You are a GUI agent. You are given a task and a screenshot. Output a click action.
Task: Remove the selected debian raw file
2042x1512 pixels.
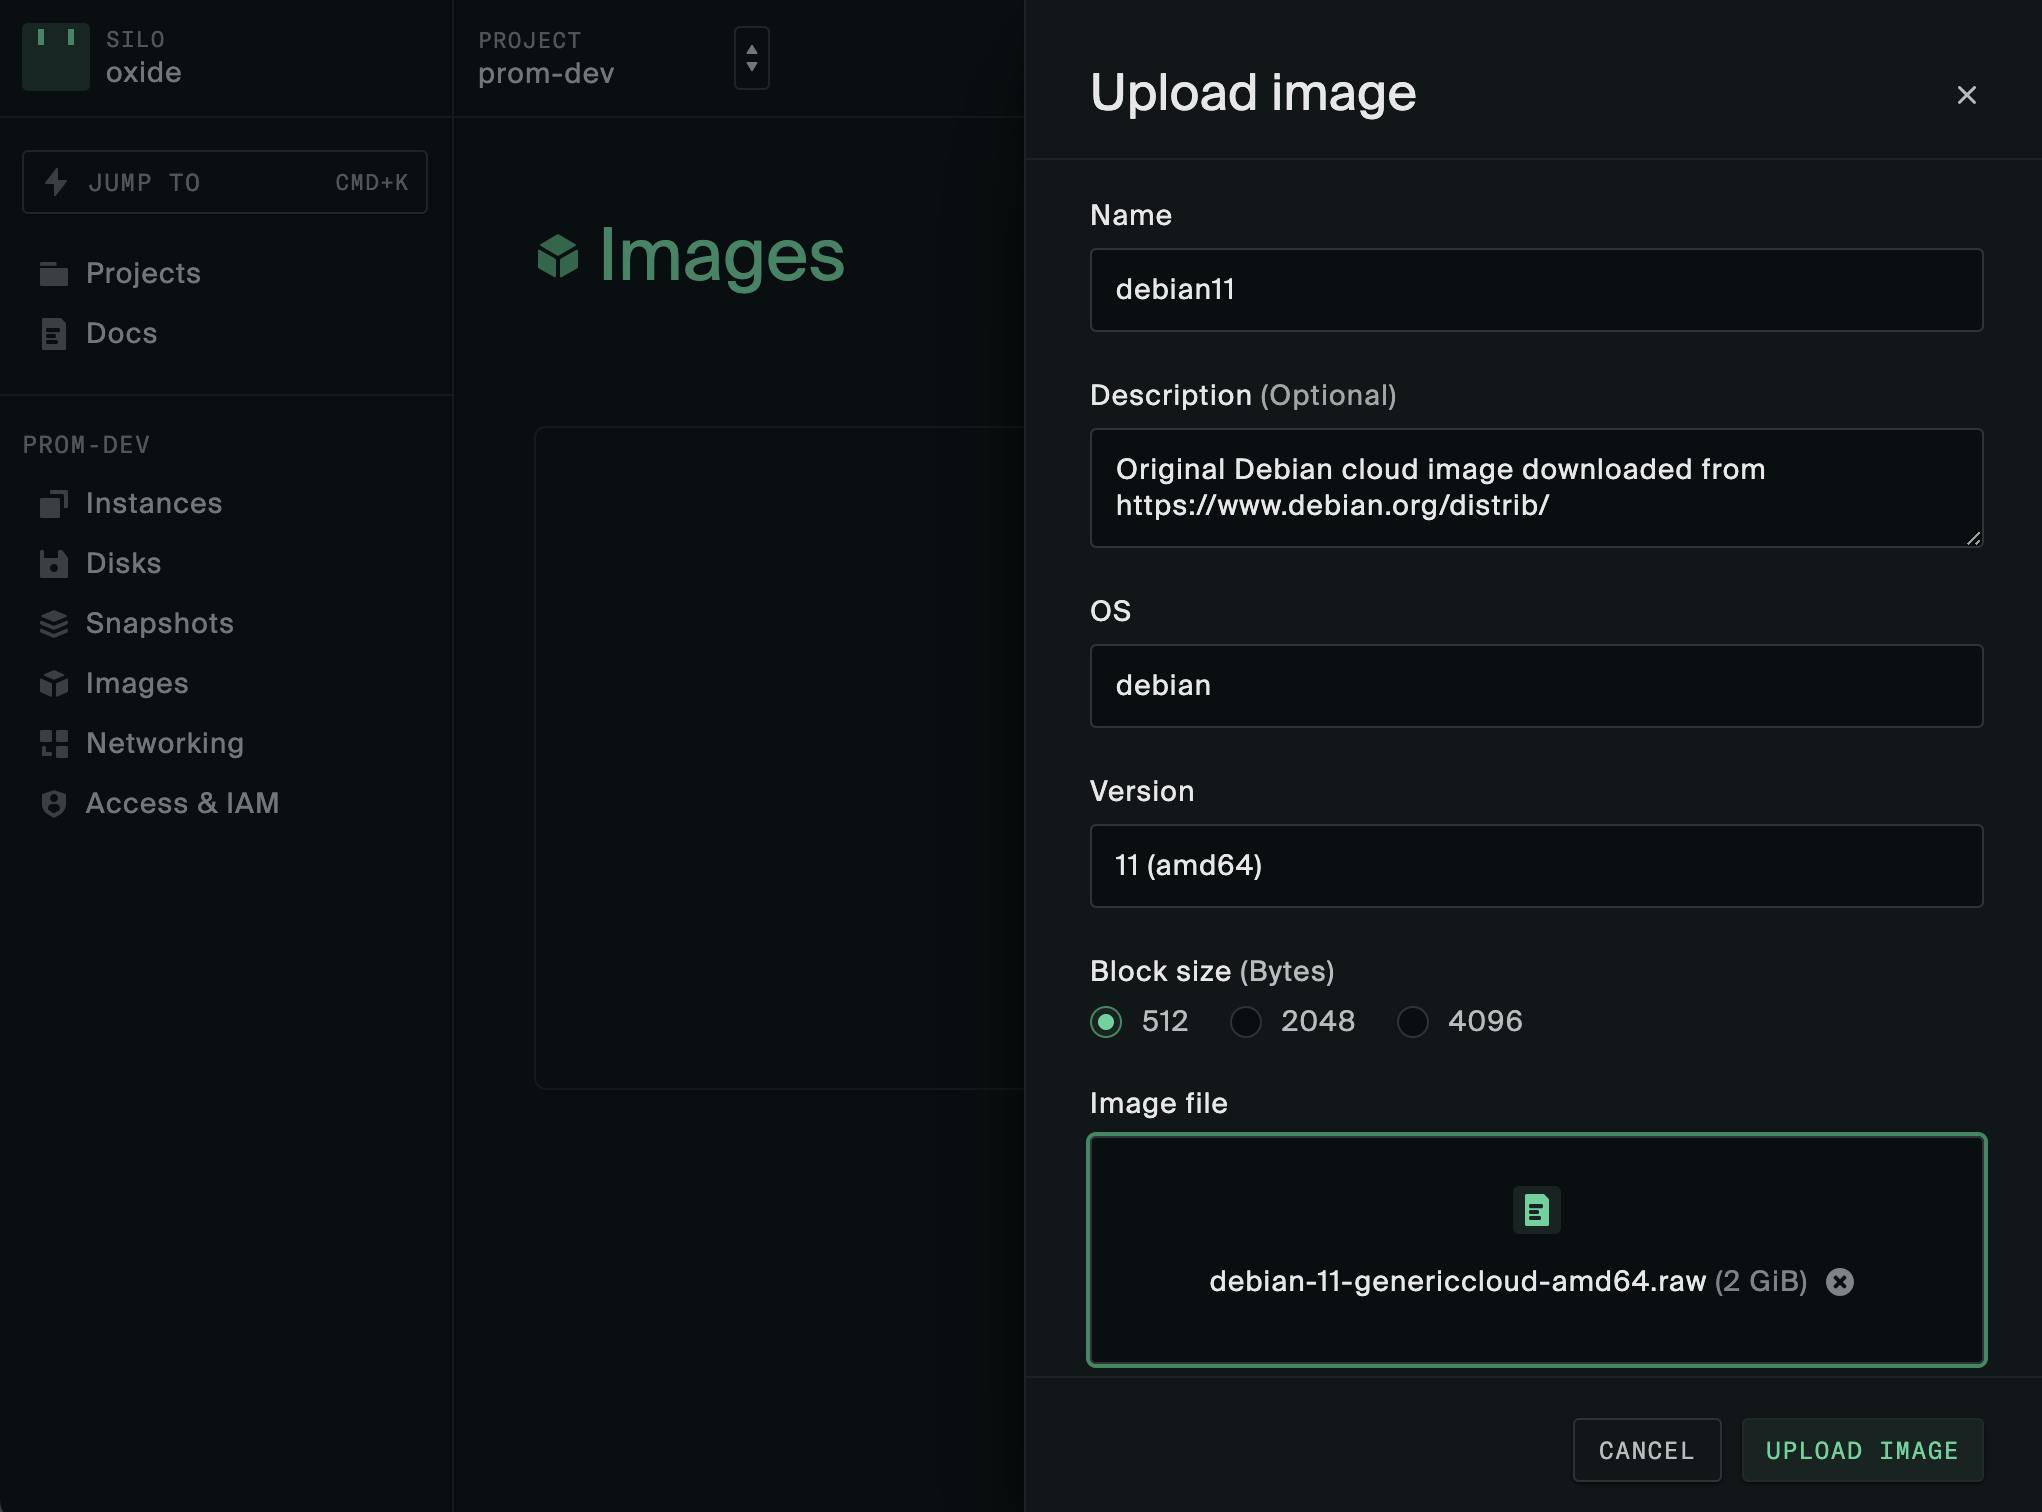pyautogui.click(x=1840, y=1282)
